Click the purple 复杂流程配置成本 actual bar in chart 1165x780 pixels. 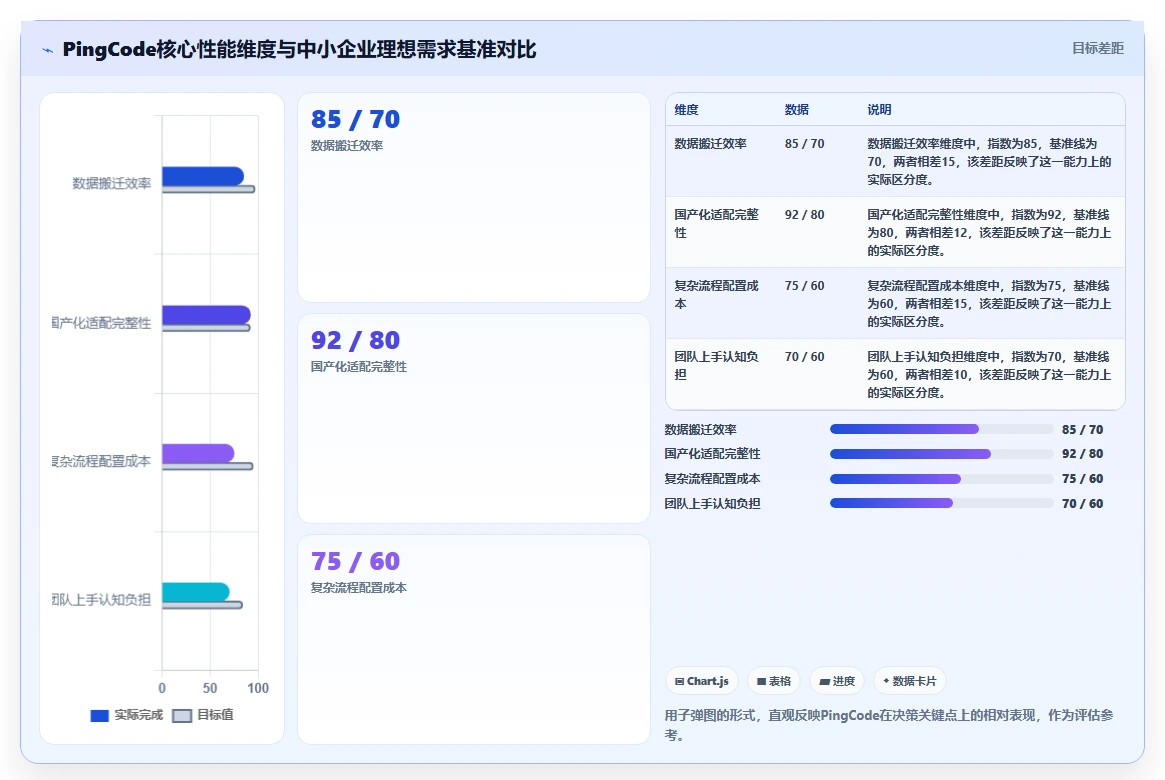pyautogui.click(x=198, y=453)
